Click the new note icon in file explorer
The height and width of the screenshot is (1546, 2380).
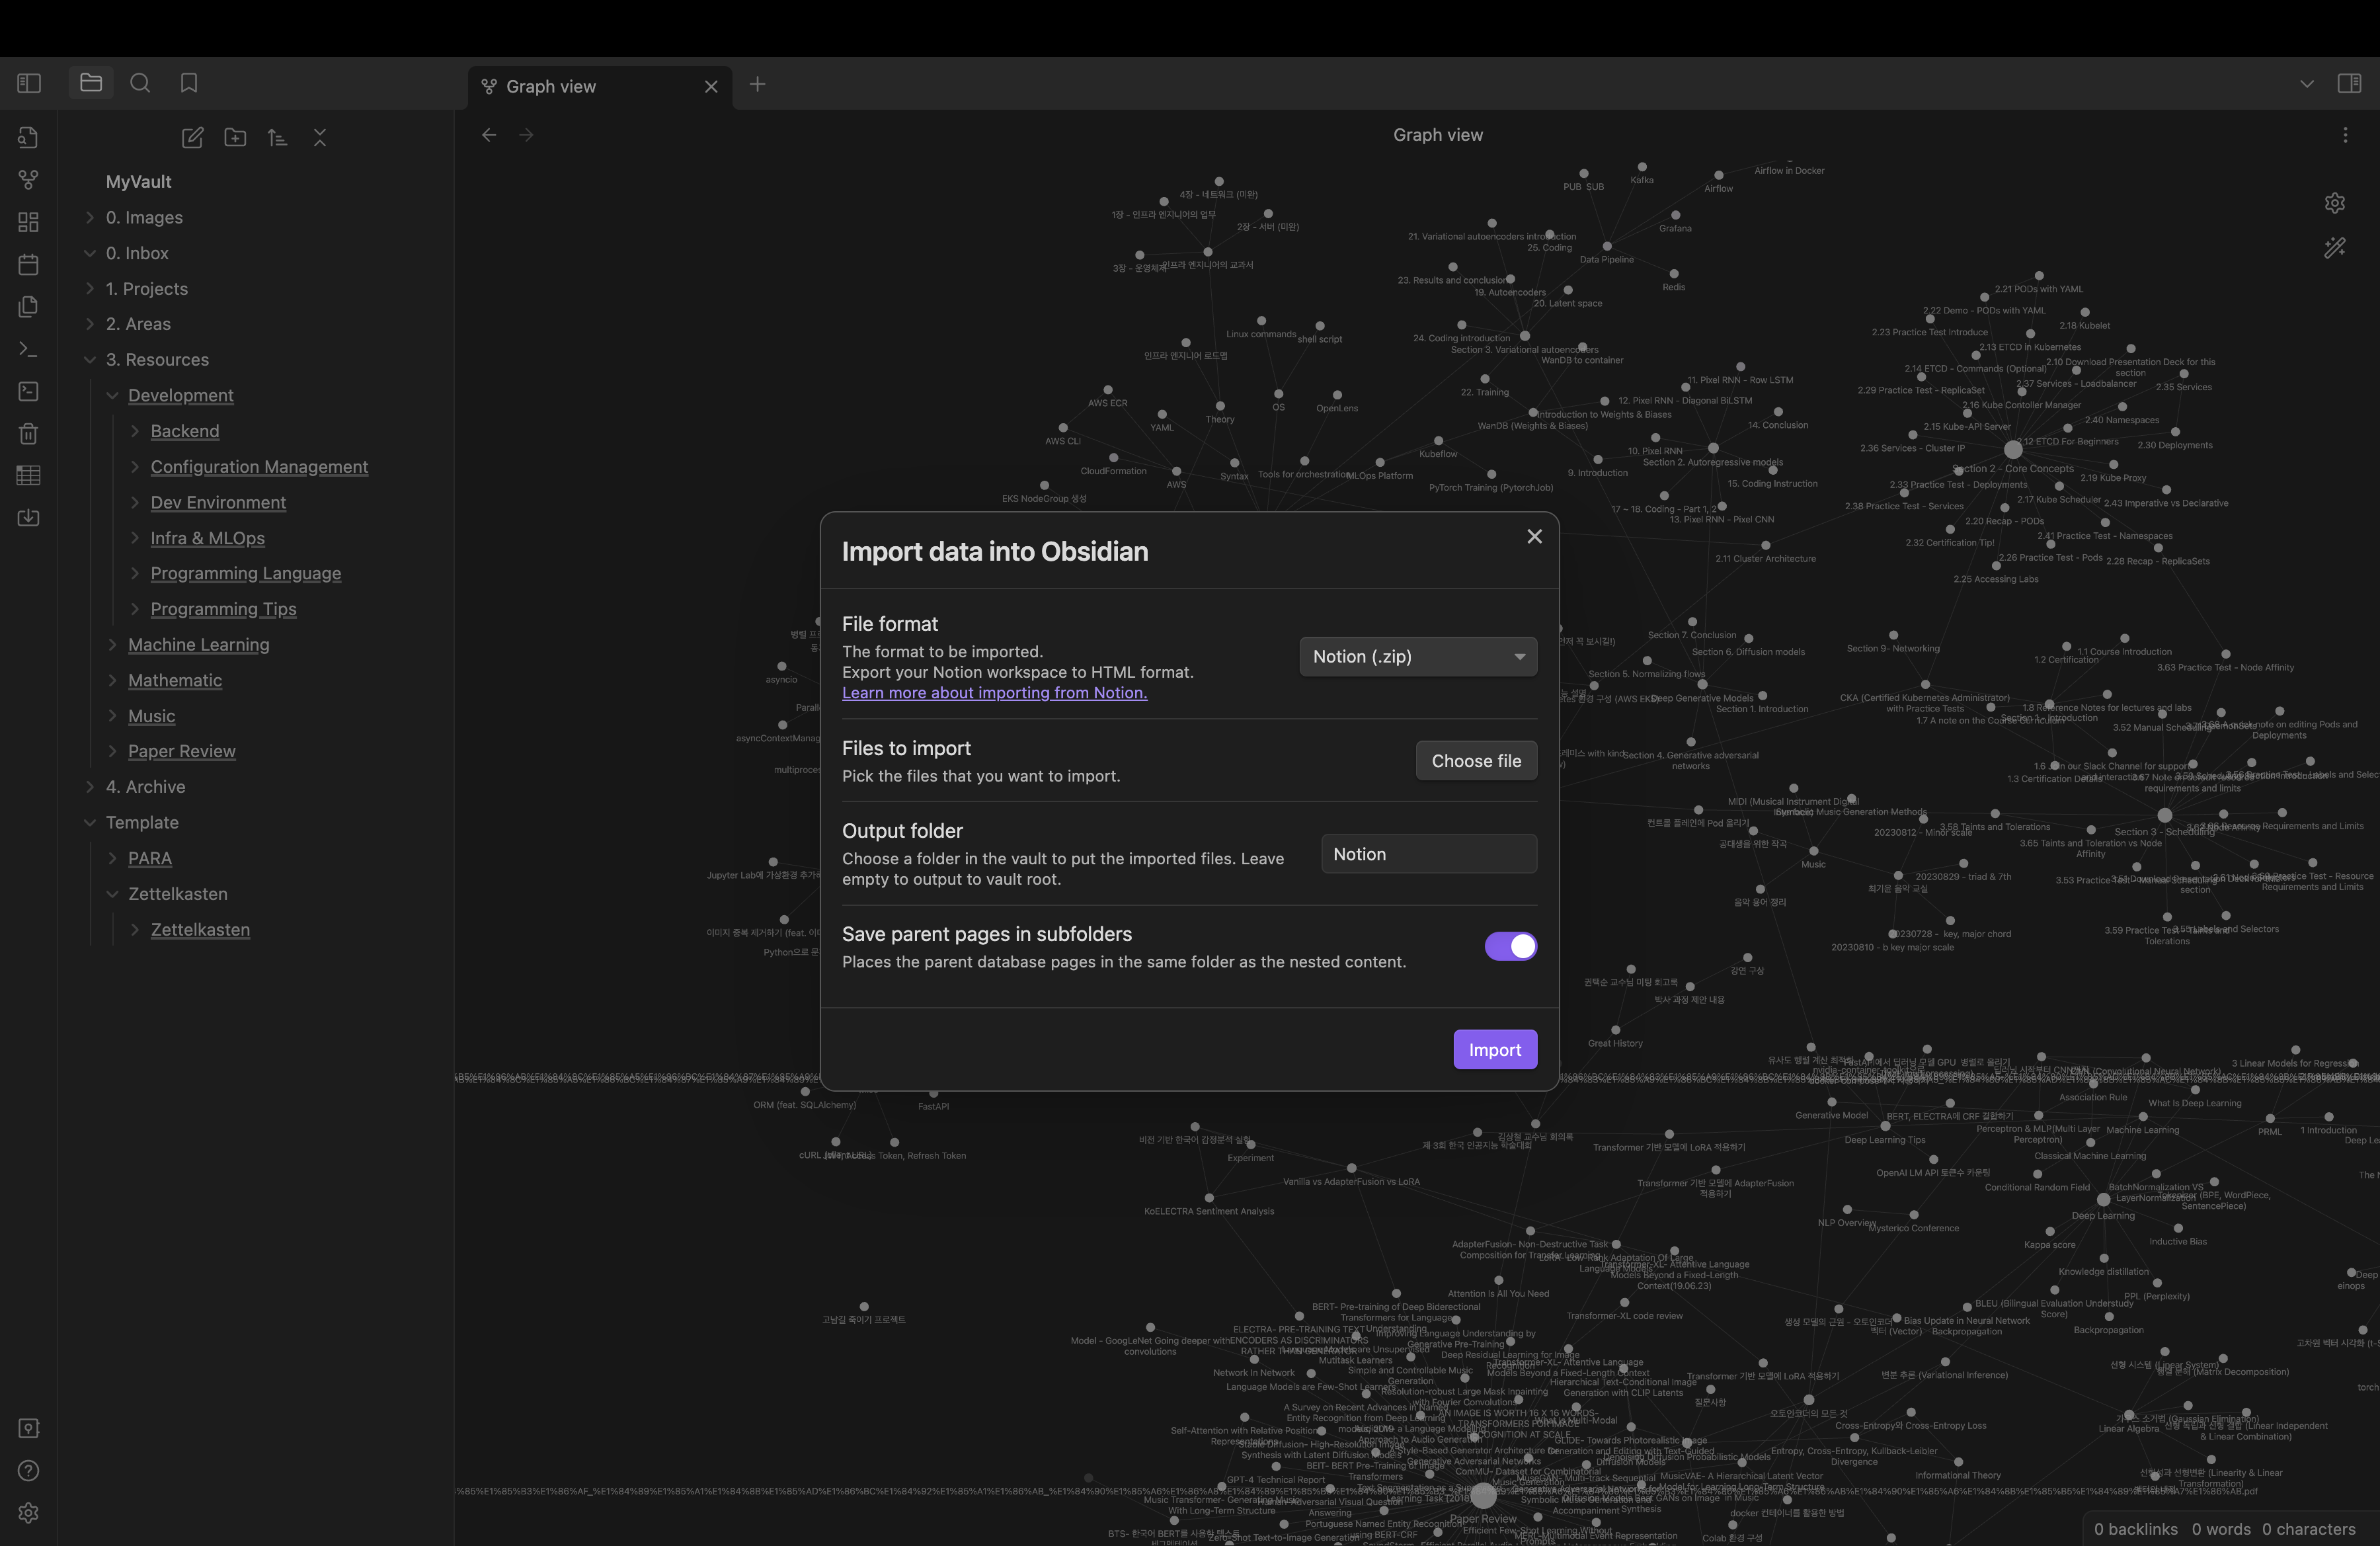point(192,138)
